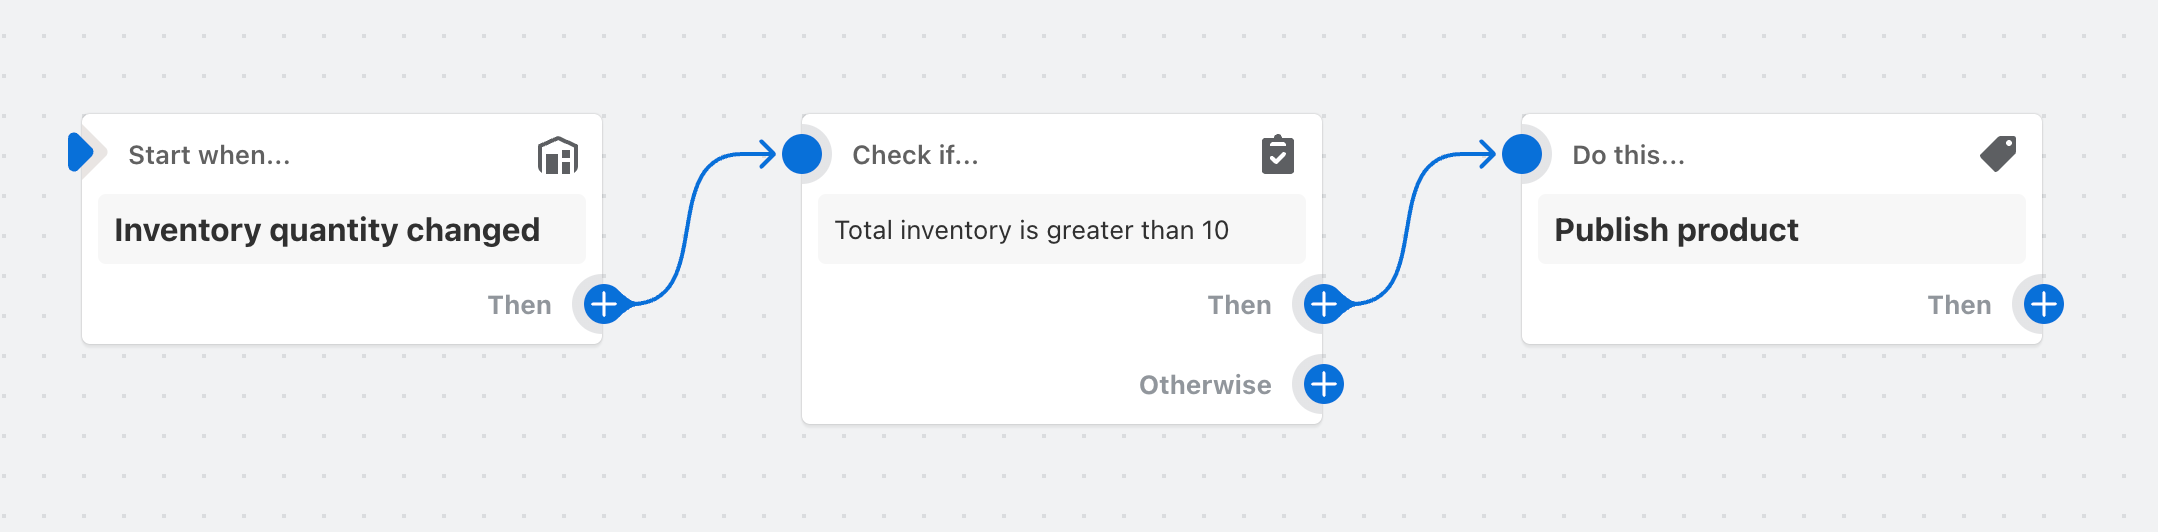The width and height of the screenshot is (2158, 532).
Task: Click the Then label on condition card
Action: click(x=1239, y=305)
